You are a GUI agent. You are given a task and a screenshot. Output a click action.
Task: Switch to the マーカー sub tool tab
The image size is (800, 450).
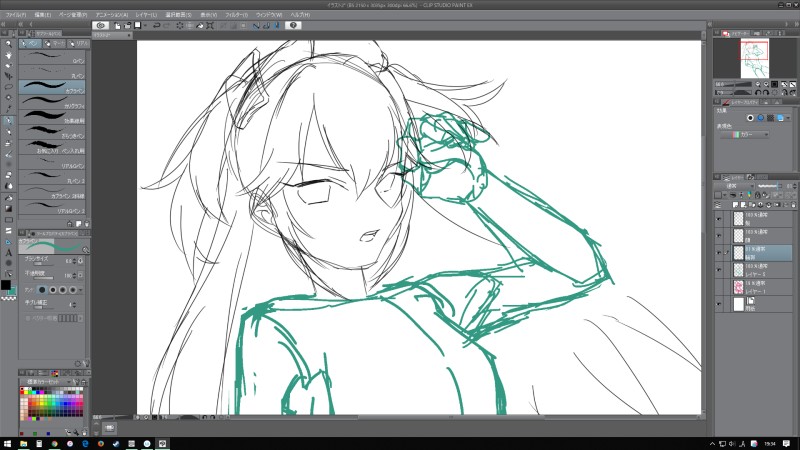point(54,44)
